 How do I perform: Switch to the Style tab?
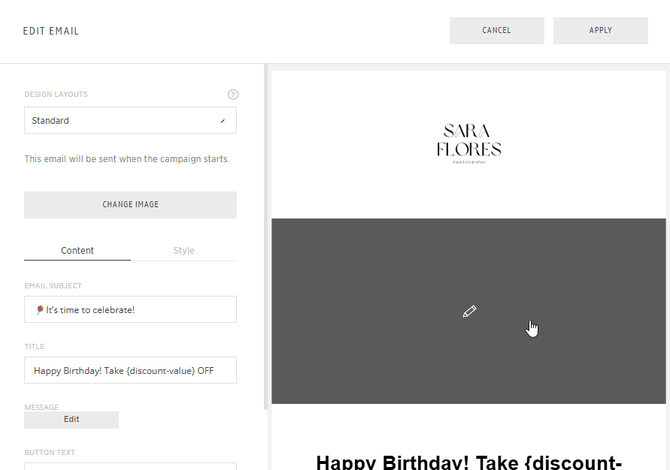pos(184,251)
